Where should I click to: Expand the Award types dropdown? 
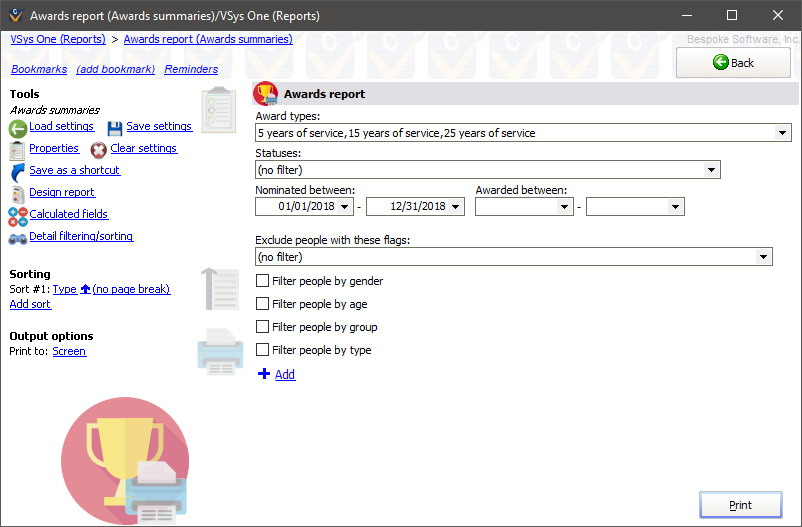(782, 133)
